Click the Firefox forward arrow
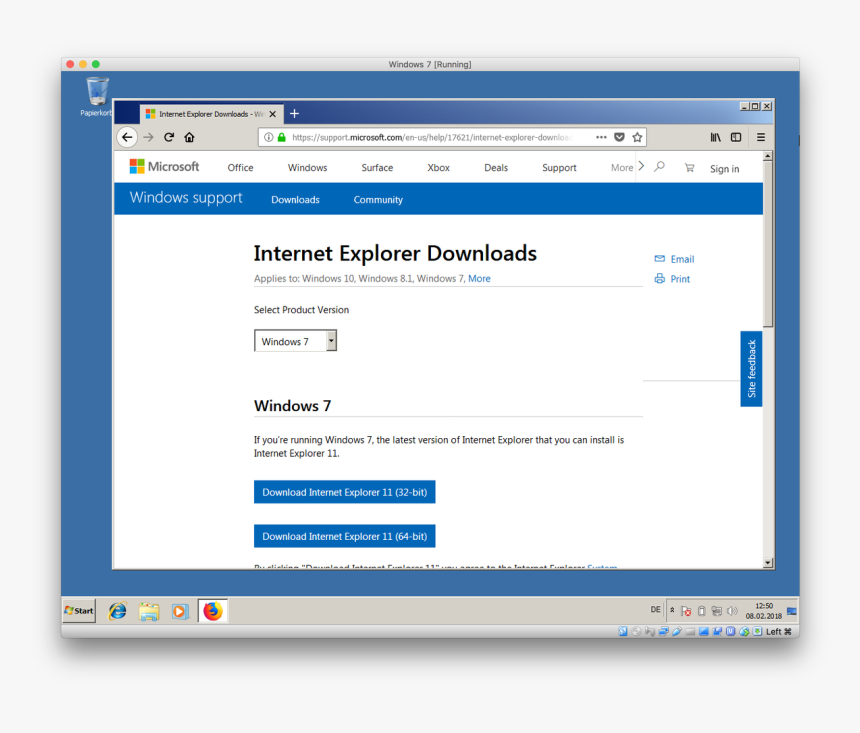 coord(148,137)
